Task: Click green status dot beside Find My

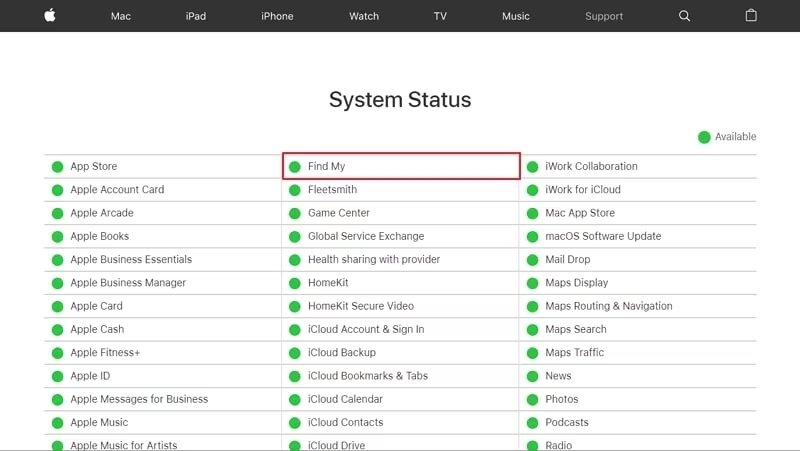Action: [x=295, y=167]
